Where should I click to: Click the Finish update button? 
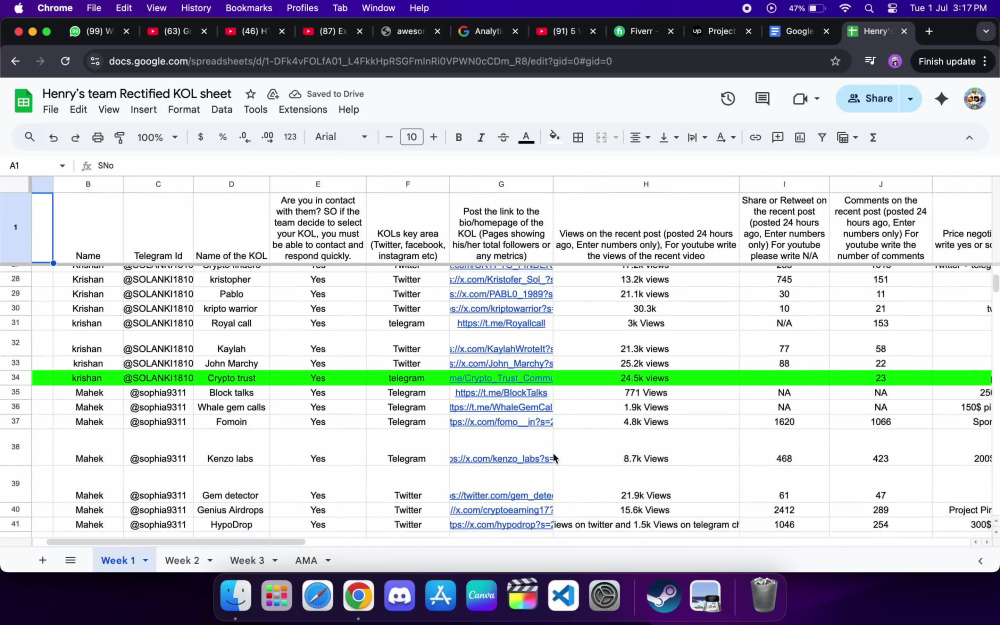pyautogui.click(x=946, y=62)
